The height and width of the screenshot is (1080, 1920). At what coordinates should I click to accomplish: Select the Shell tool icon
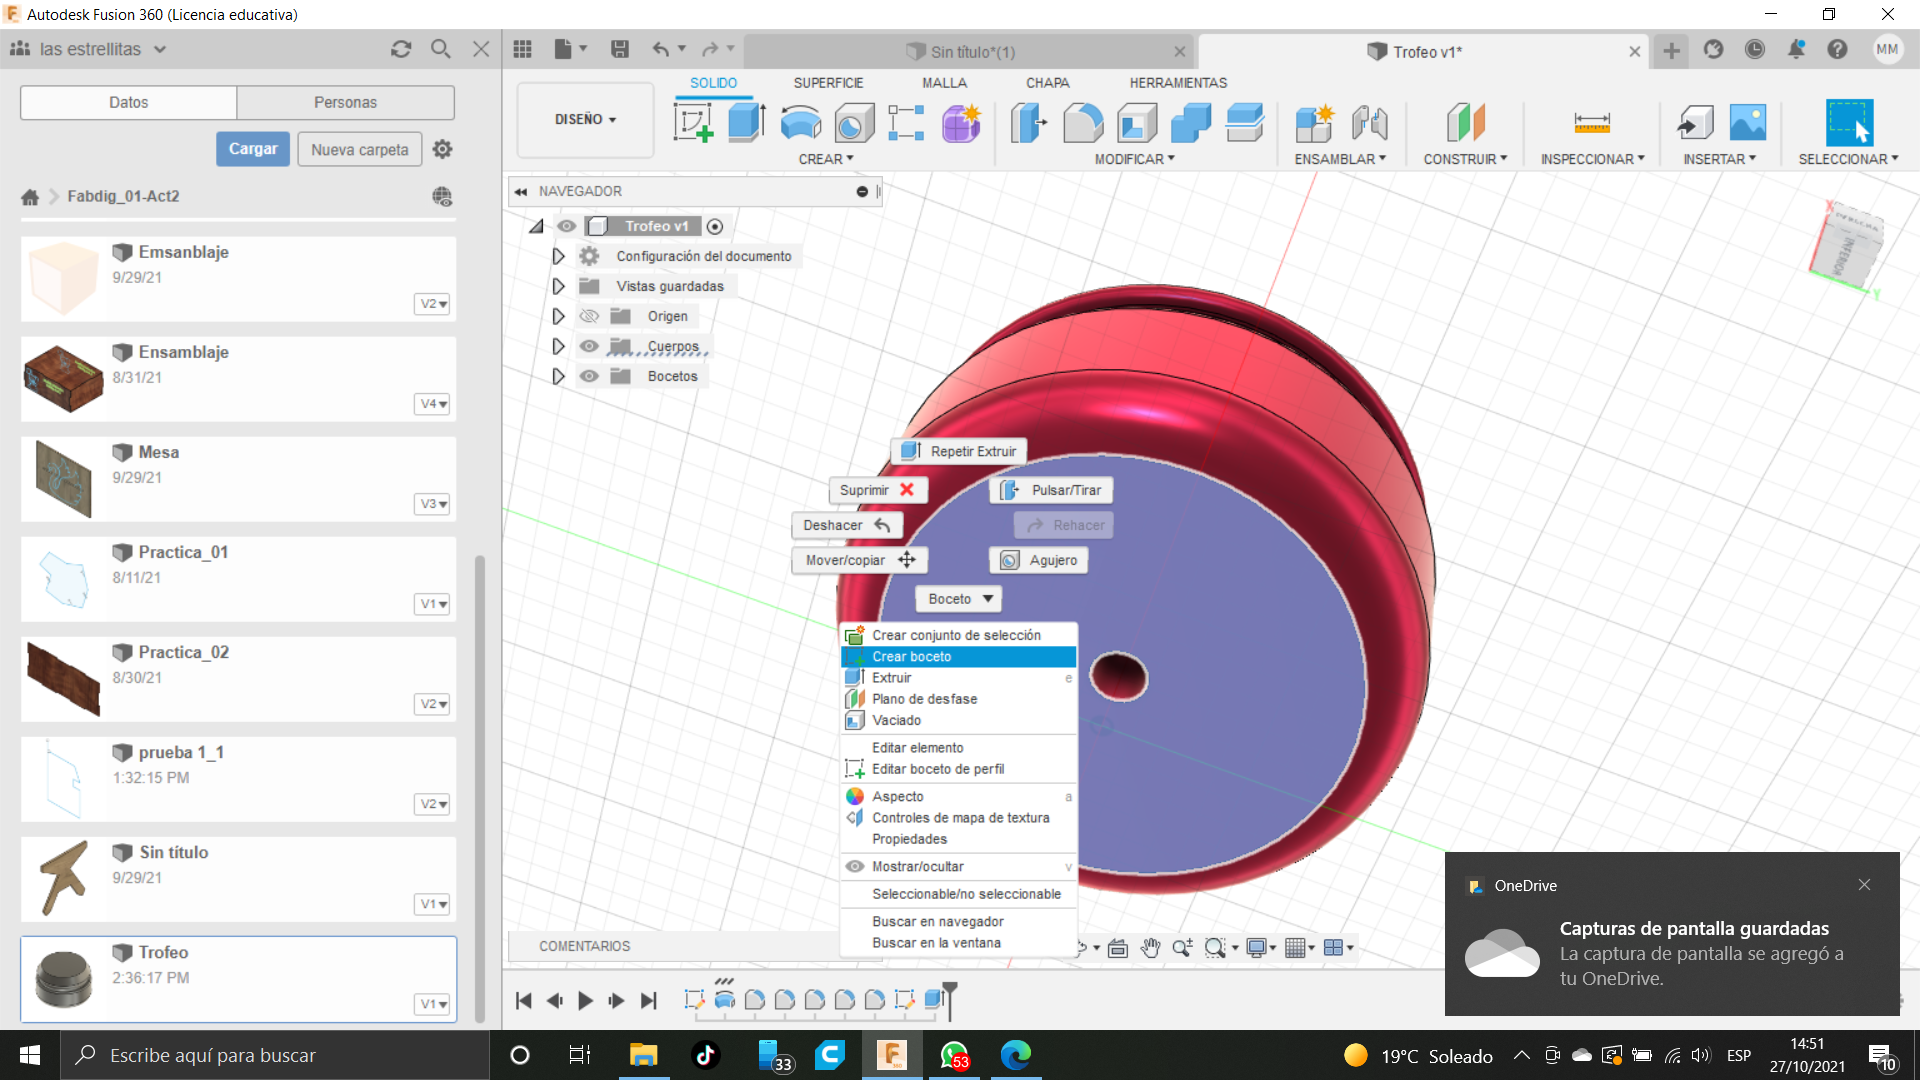[x=1137, y=123]
